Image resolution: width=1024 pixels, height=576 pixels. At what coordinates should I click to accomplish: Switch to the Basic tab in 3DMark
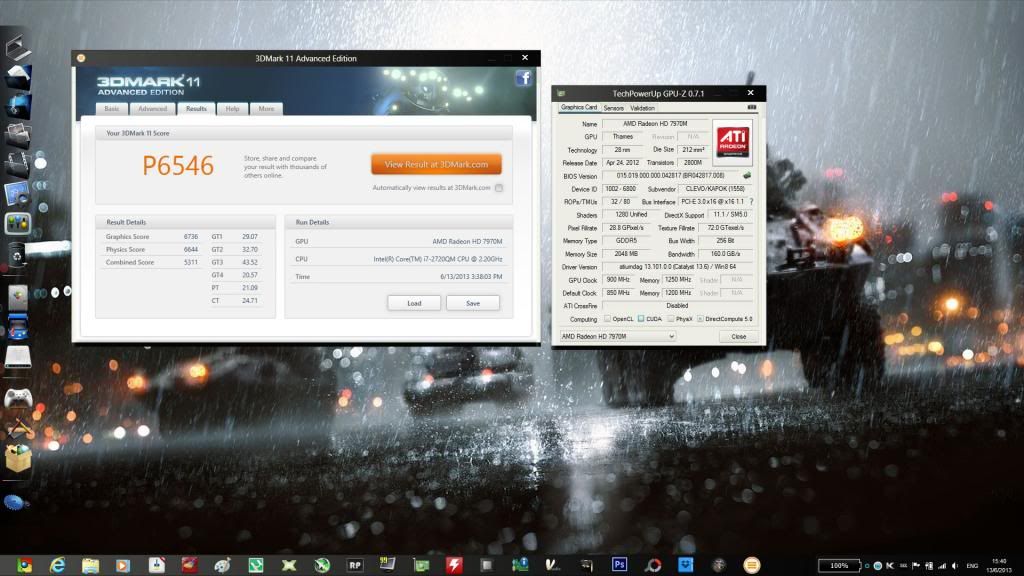click(112, 109)
